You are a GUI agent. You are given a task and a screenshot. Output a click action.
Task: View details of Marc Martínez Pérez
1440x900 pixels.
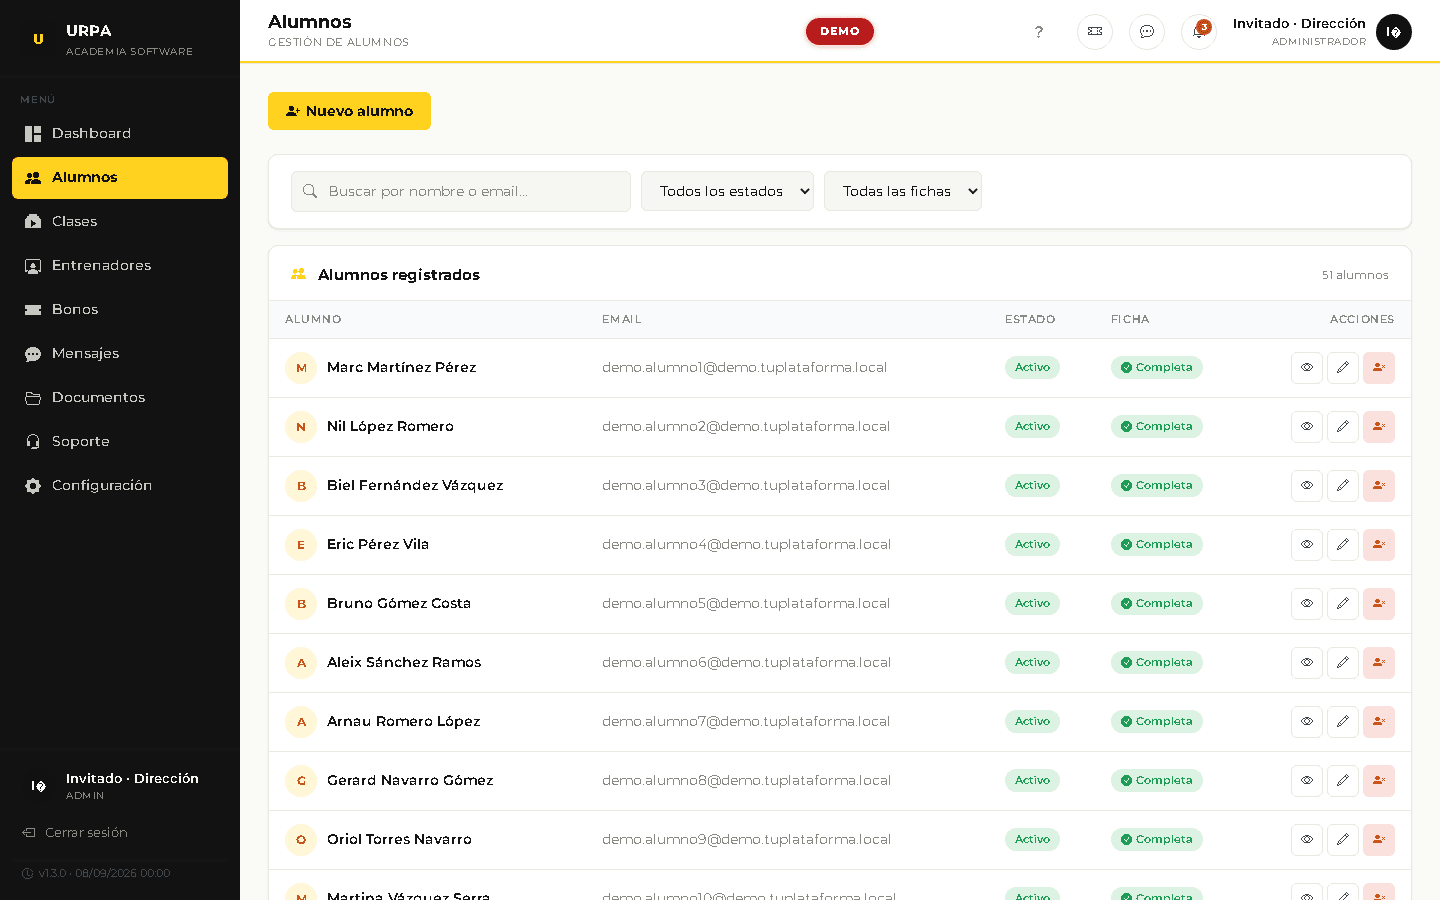pyautogui.click(x=1307, y=368)
